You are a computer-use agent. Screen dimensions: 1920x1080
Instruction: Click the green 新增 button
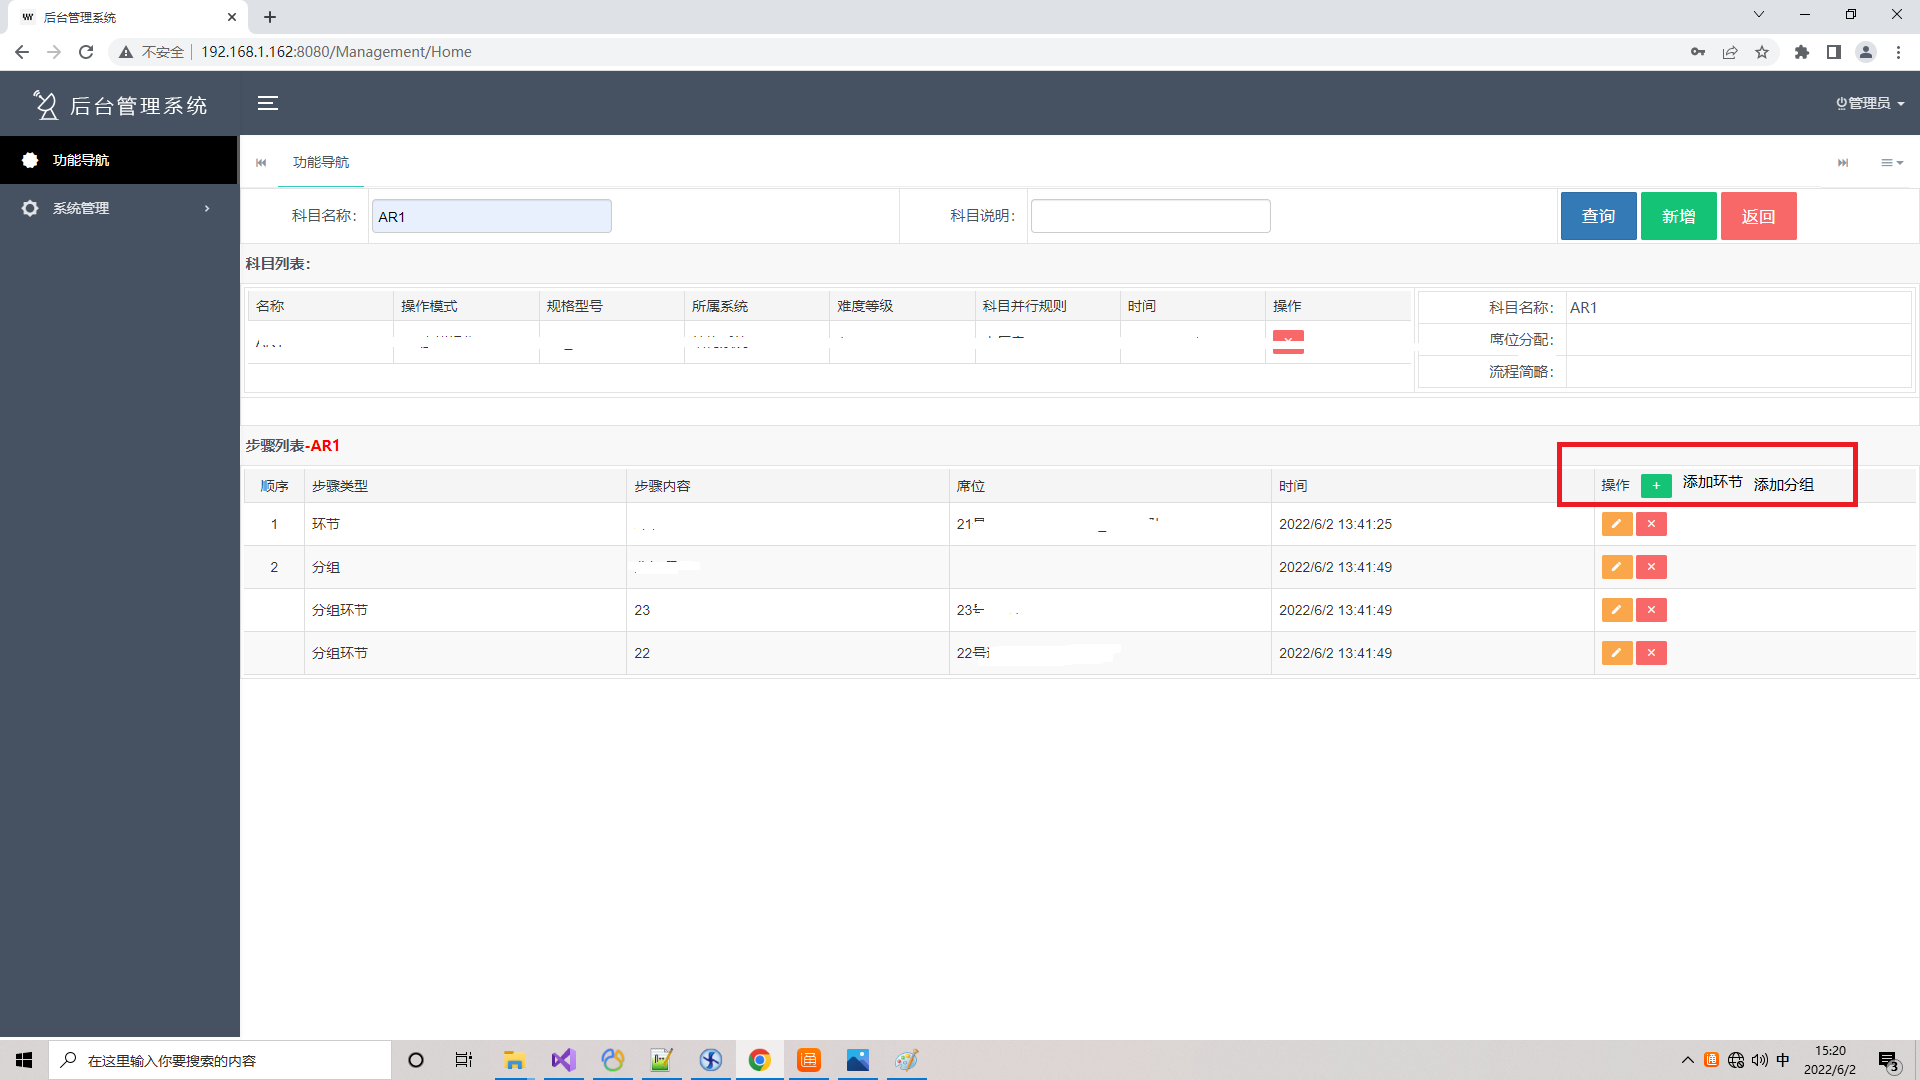pyautogui.click(x=1678, y=216)
